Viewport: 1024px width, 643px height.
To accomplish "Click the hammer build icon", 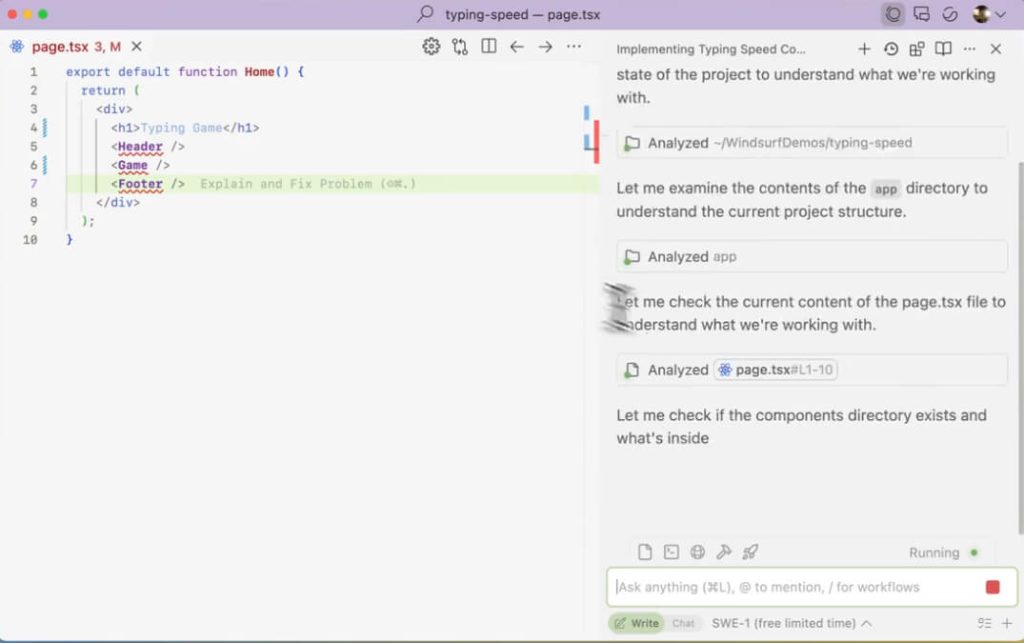I will [x=724, y=552].
